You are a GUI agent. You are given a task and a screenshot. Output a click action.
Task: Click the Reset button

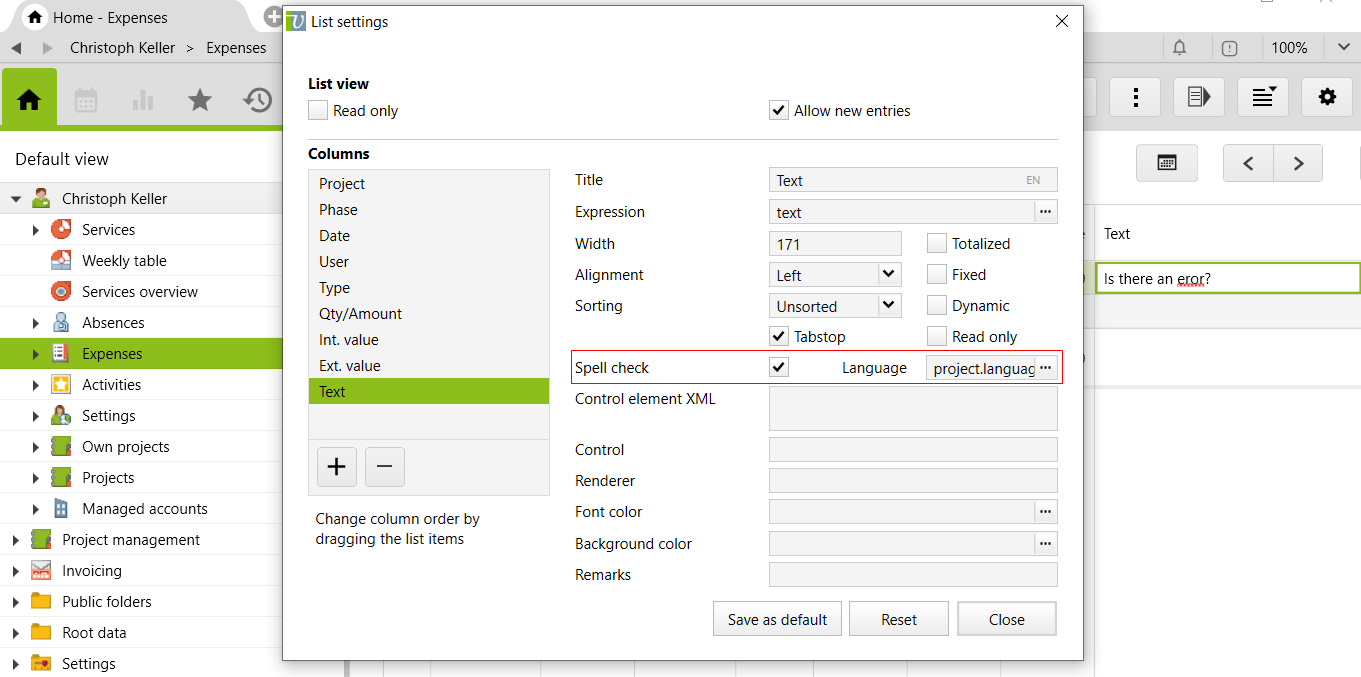(x=899, y=619)
